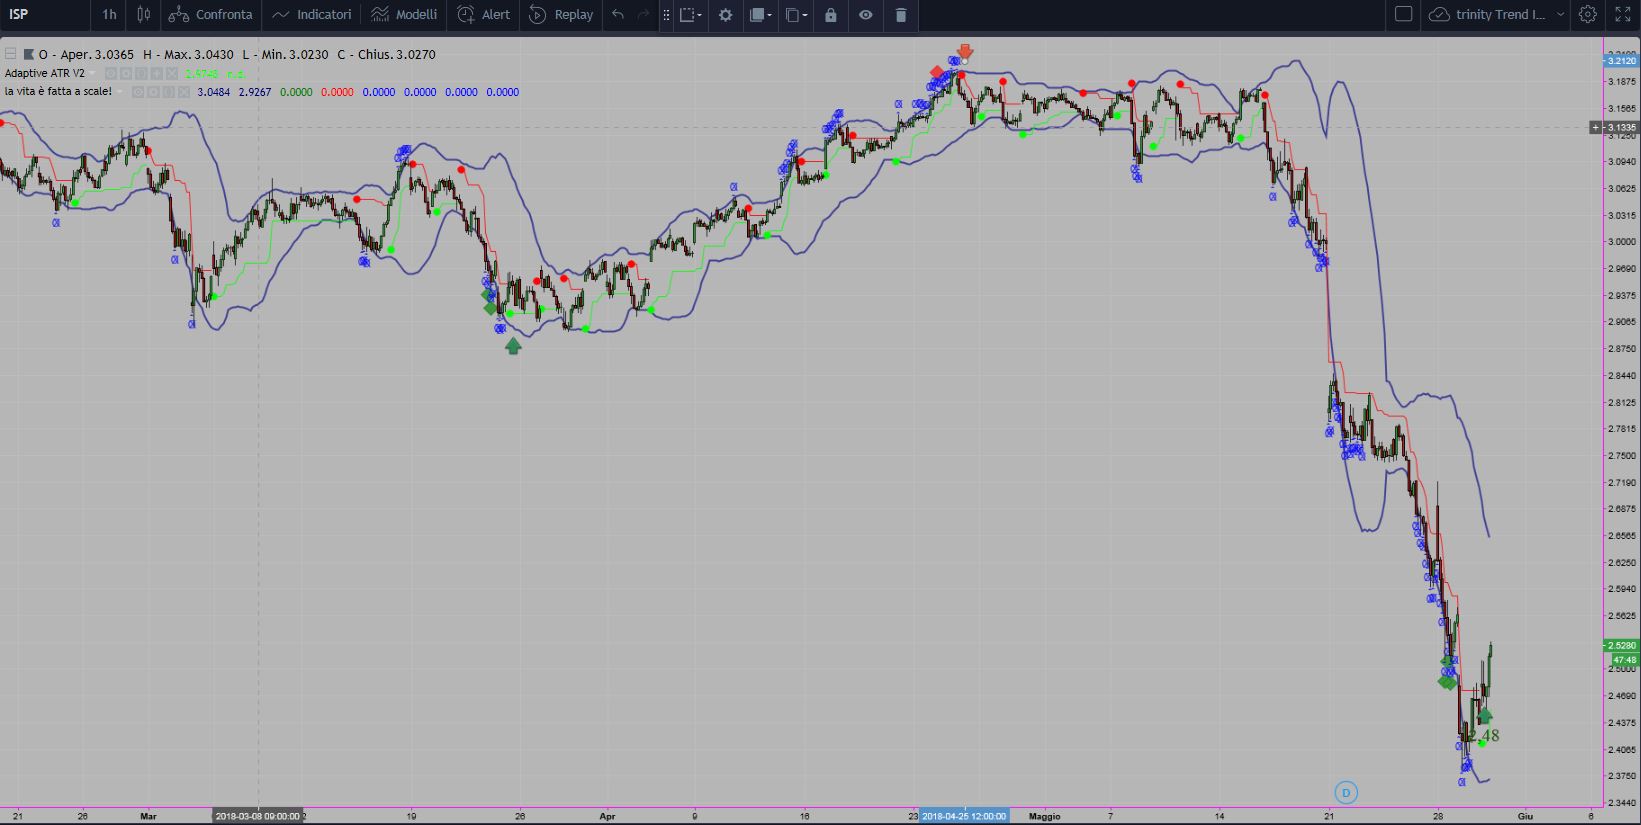Lock the selected drawing
Image resolution: width=1641 pixels, height=825 pixels.
[x=830, y=15]
